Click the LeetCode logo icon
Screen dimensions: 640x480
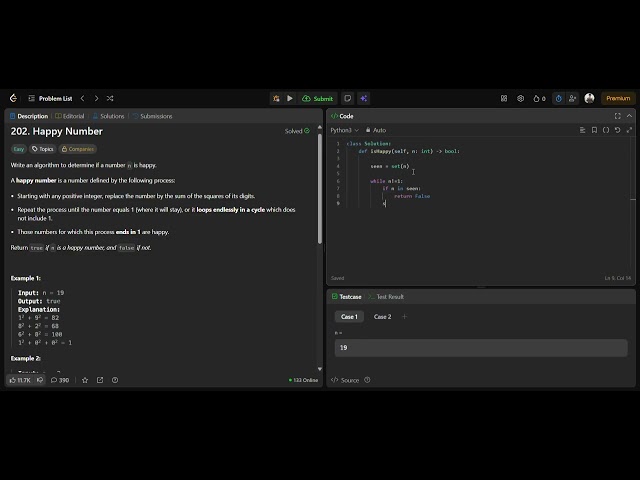click(x=13, y=98)
